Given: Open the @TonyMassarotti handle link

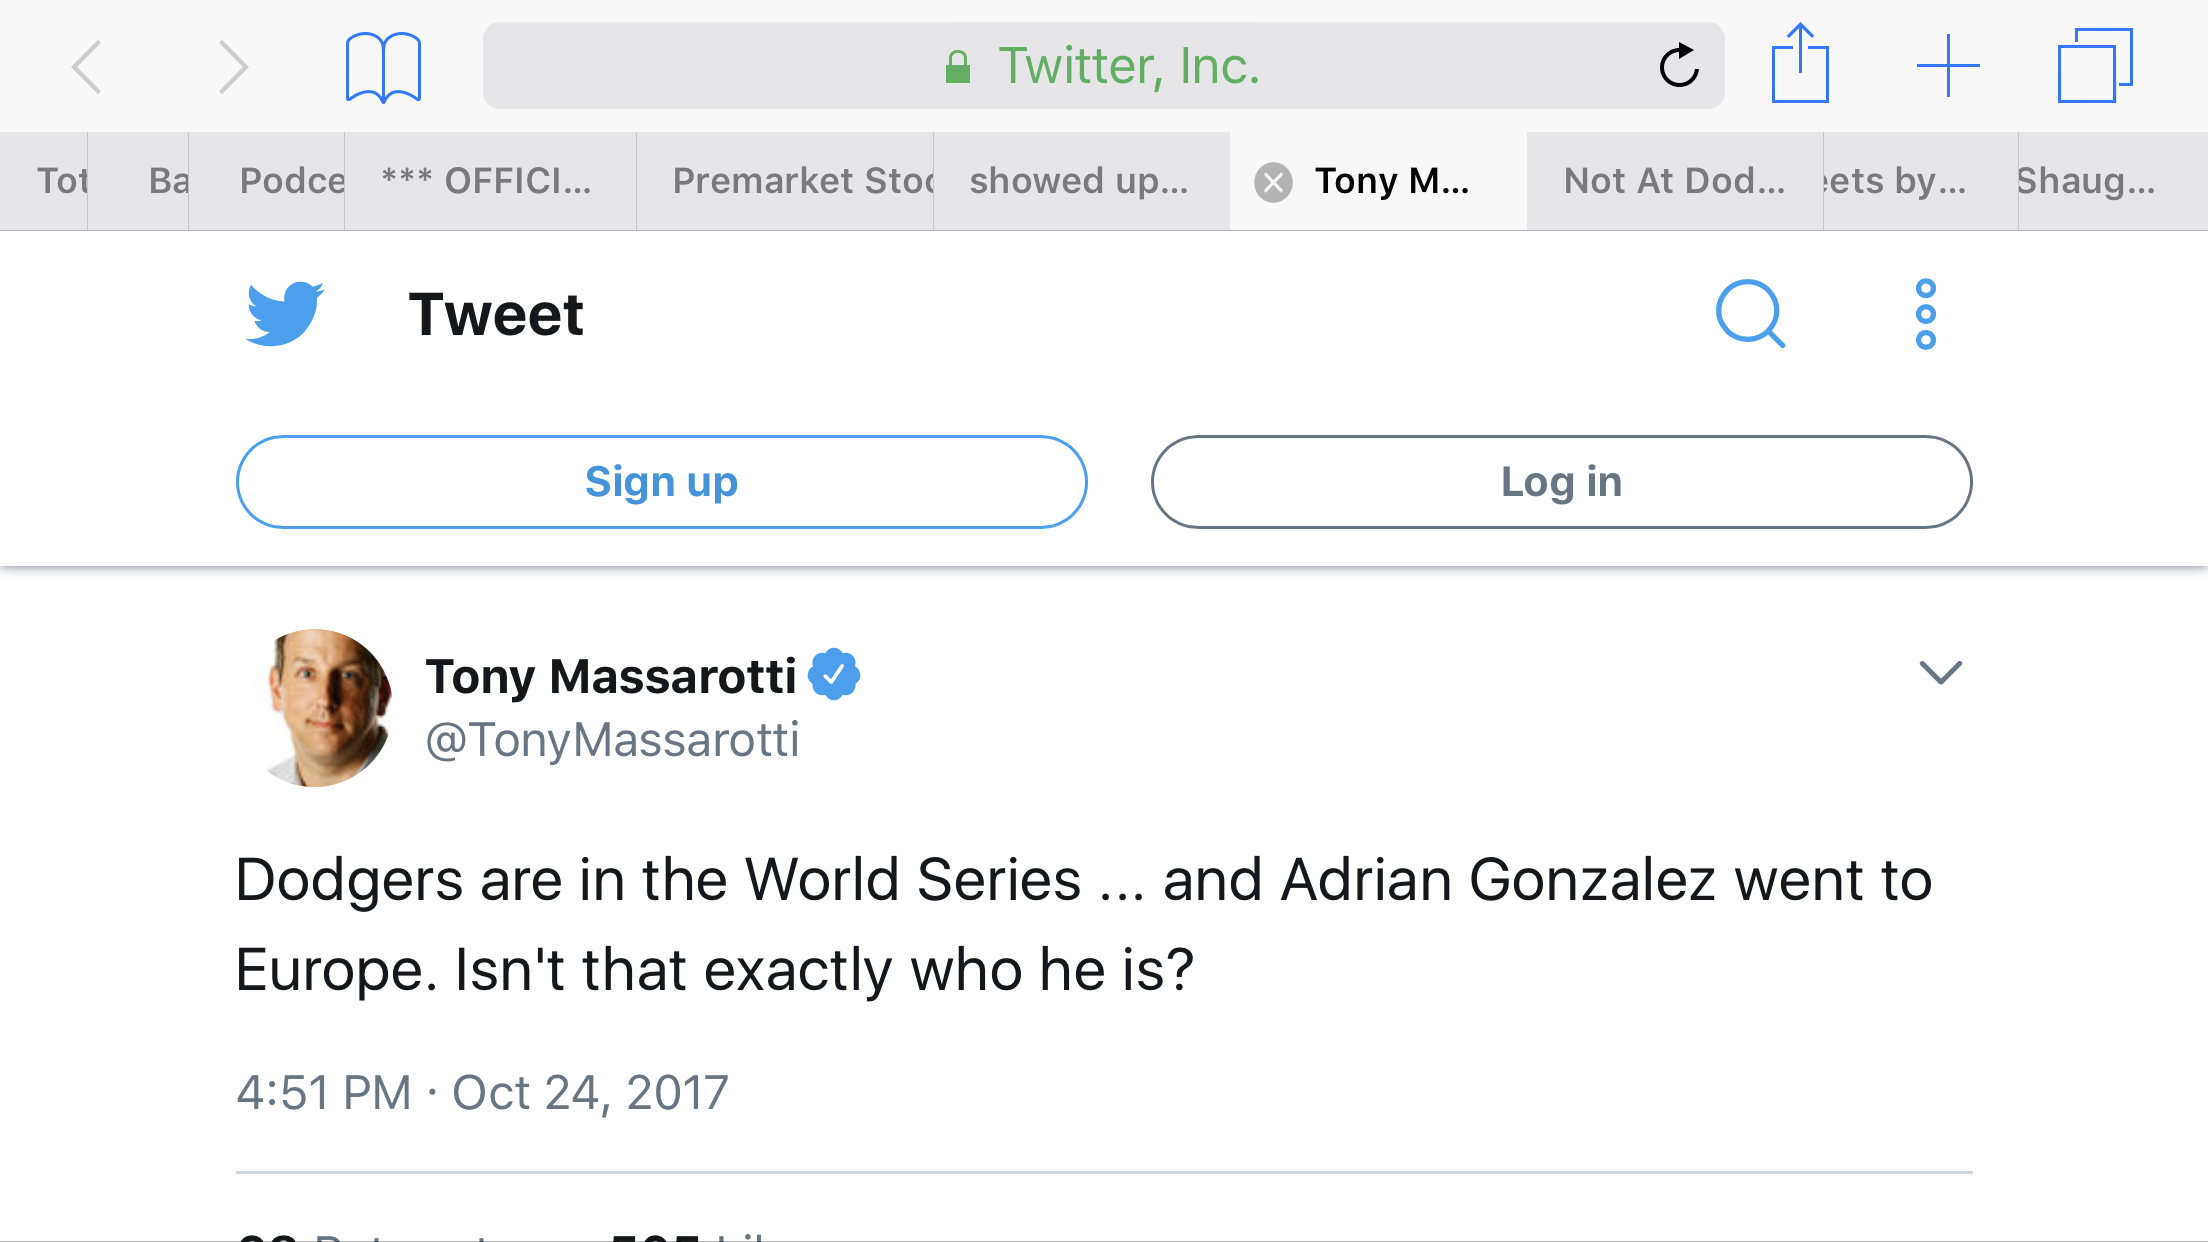Looking at the screenshot, I should point(612,741).
